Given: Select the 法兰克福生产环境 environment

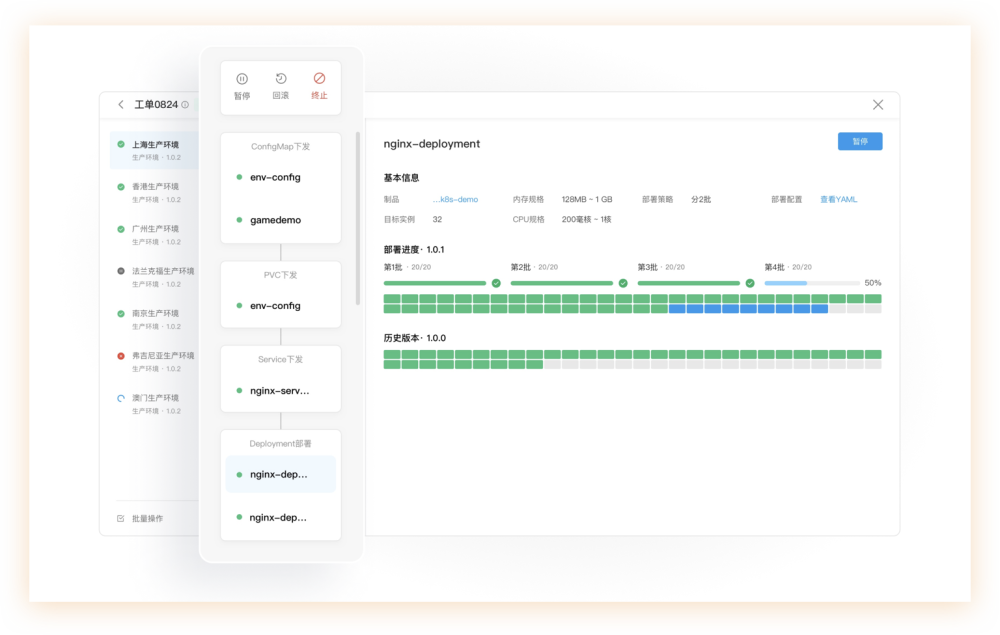Looking at the screenshot, I should coord(154,277).
